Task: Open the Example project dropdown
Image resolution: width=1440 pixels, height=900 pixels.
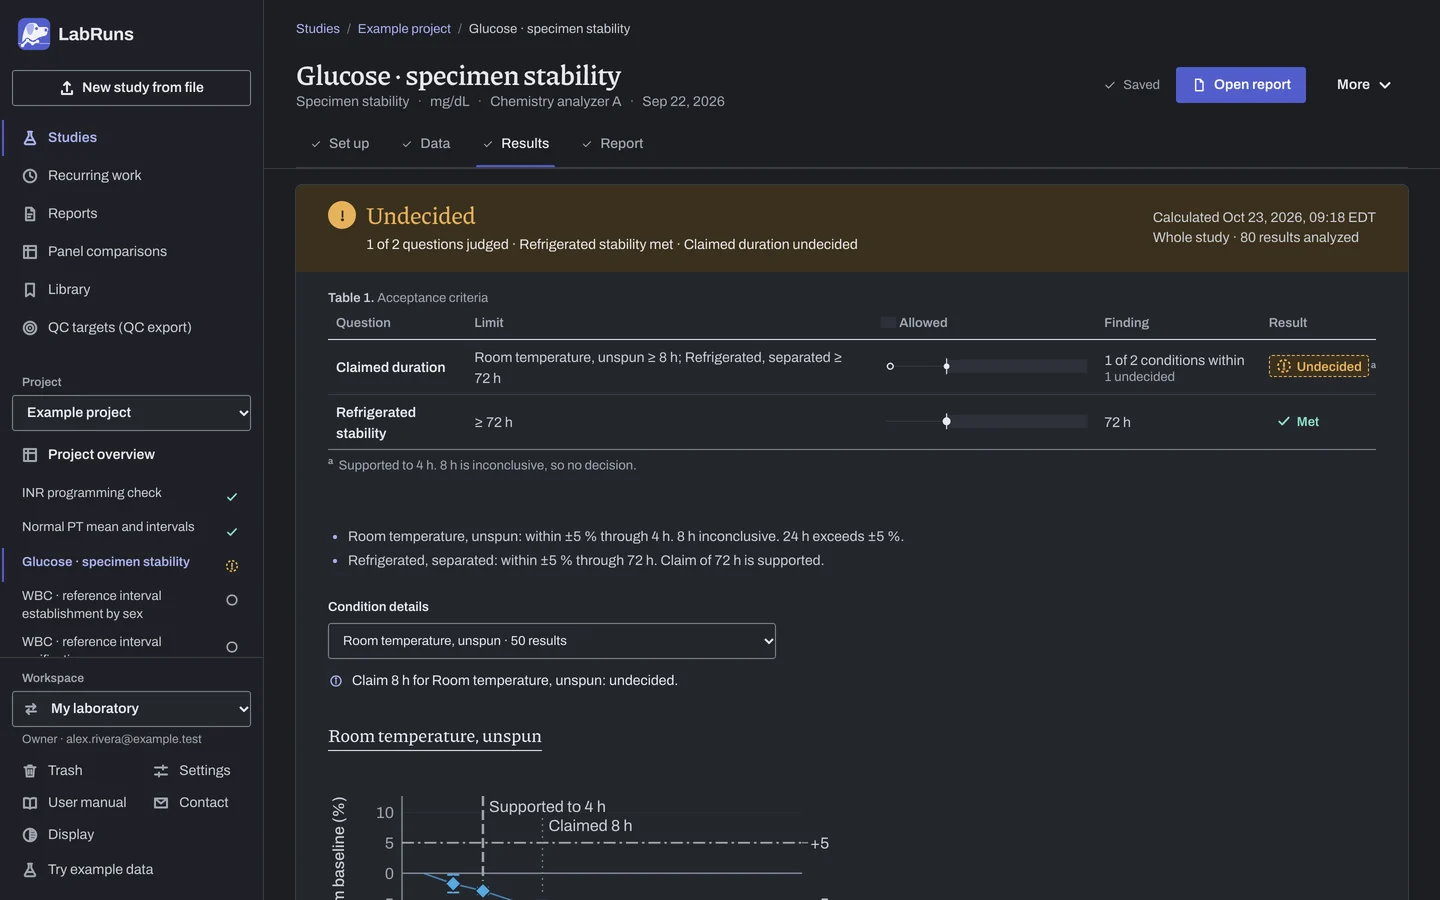Action: [131, 413]
